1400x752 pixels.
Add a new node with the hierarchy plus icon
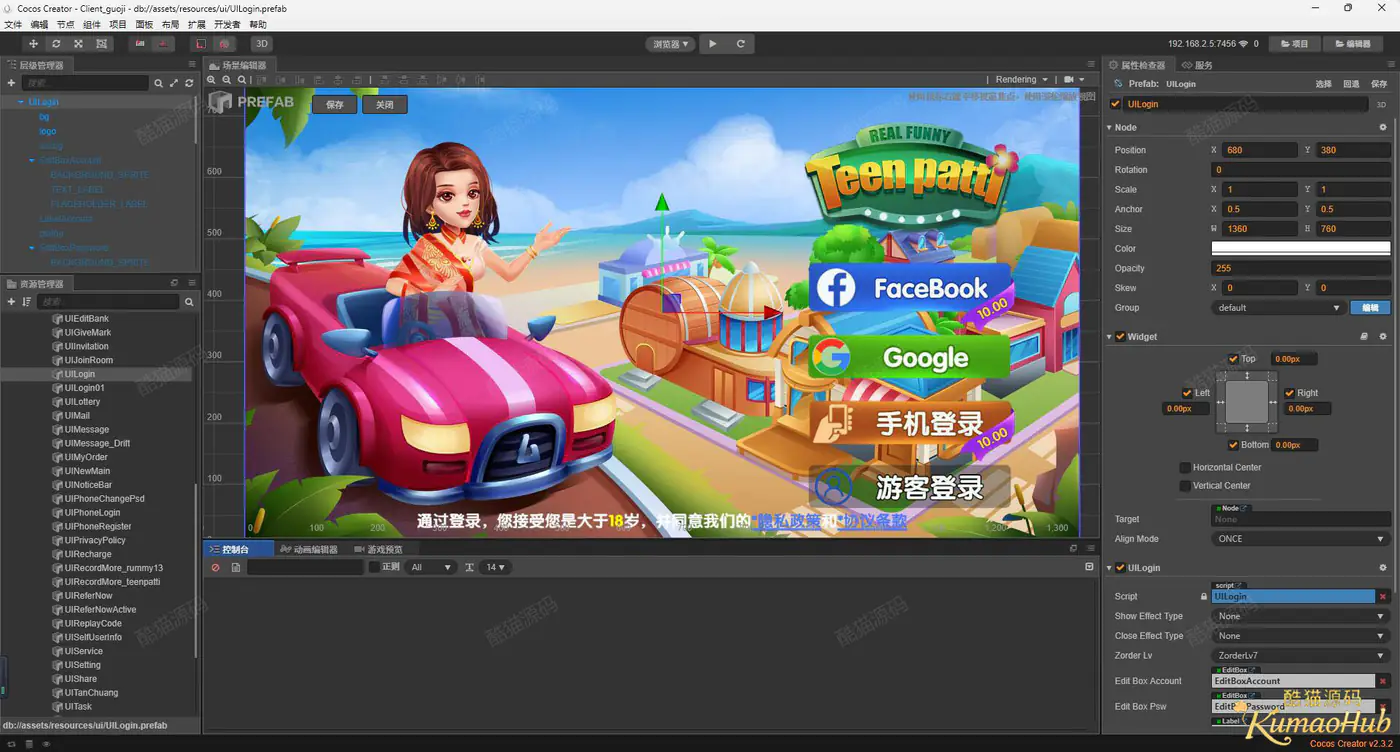(x=11, y=83)
